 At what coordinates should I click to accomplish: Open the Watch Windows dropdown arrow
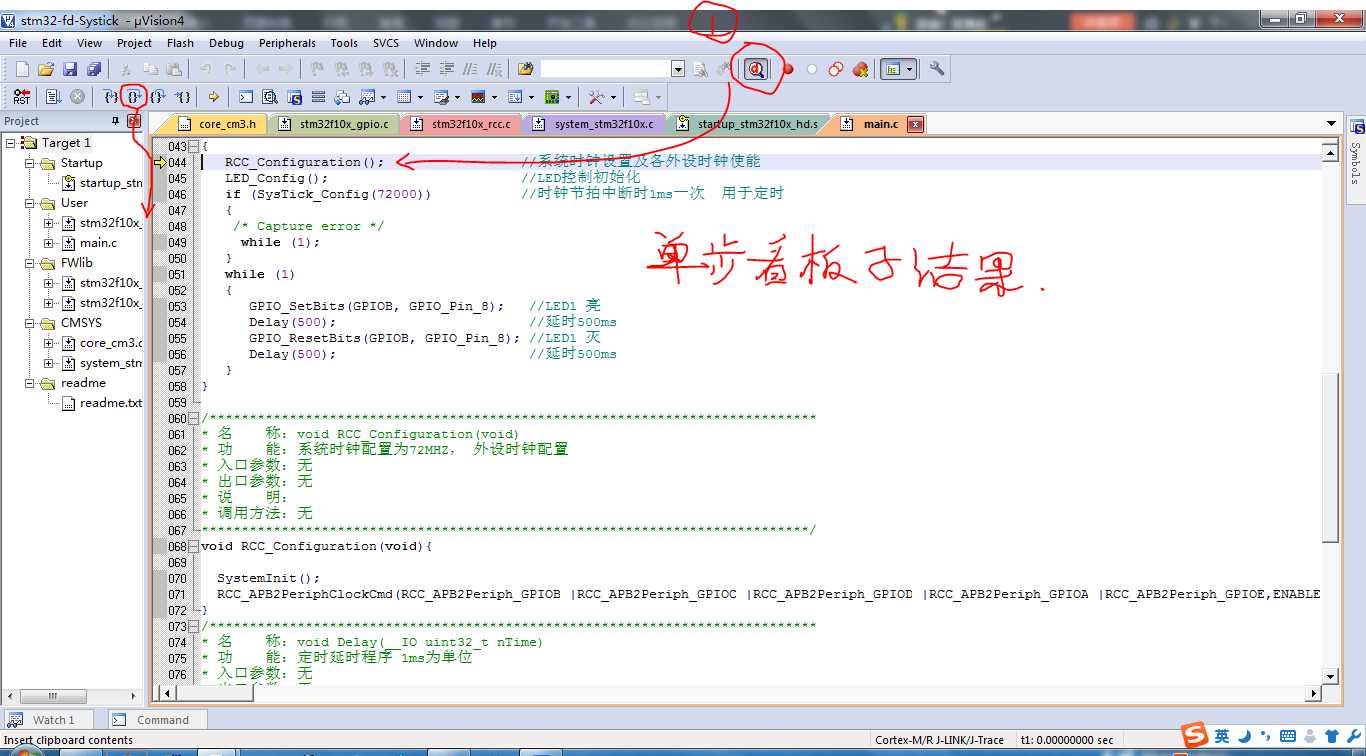click(383, 97)
